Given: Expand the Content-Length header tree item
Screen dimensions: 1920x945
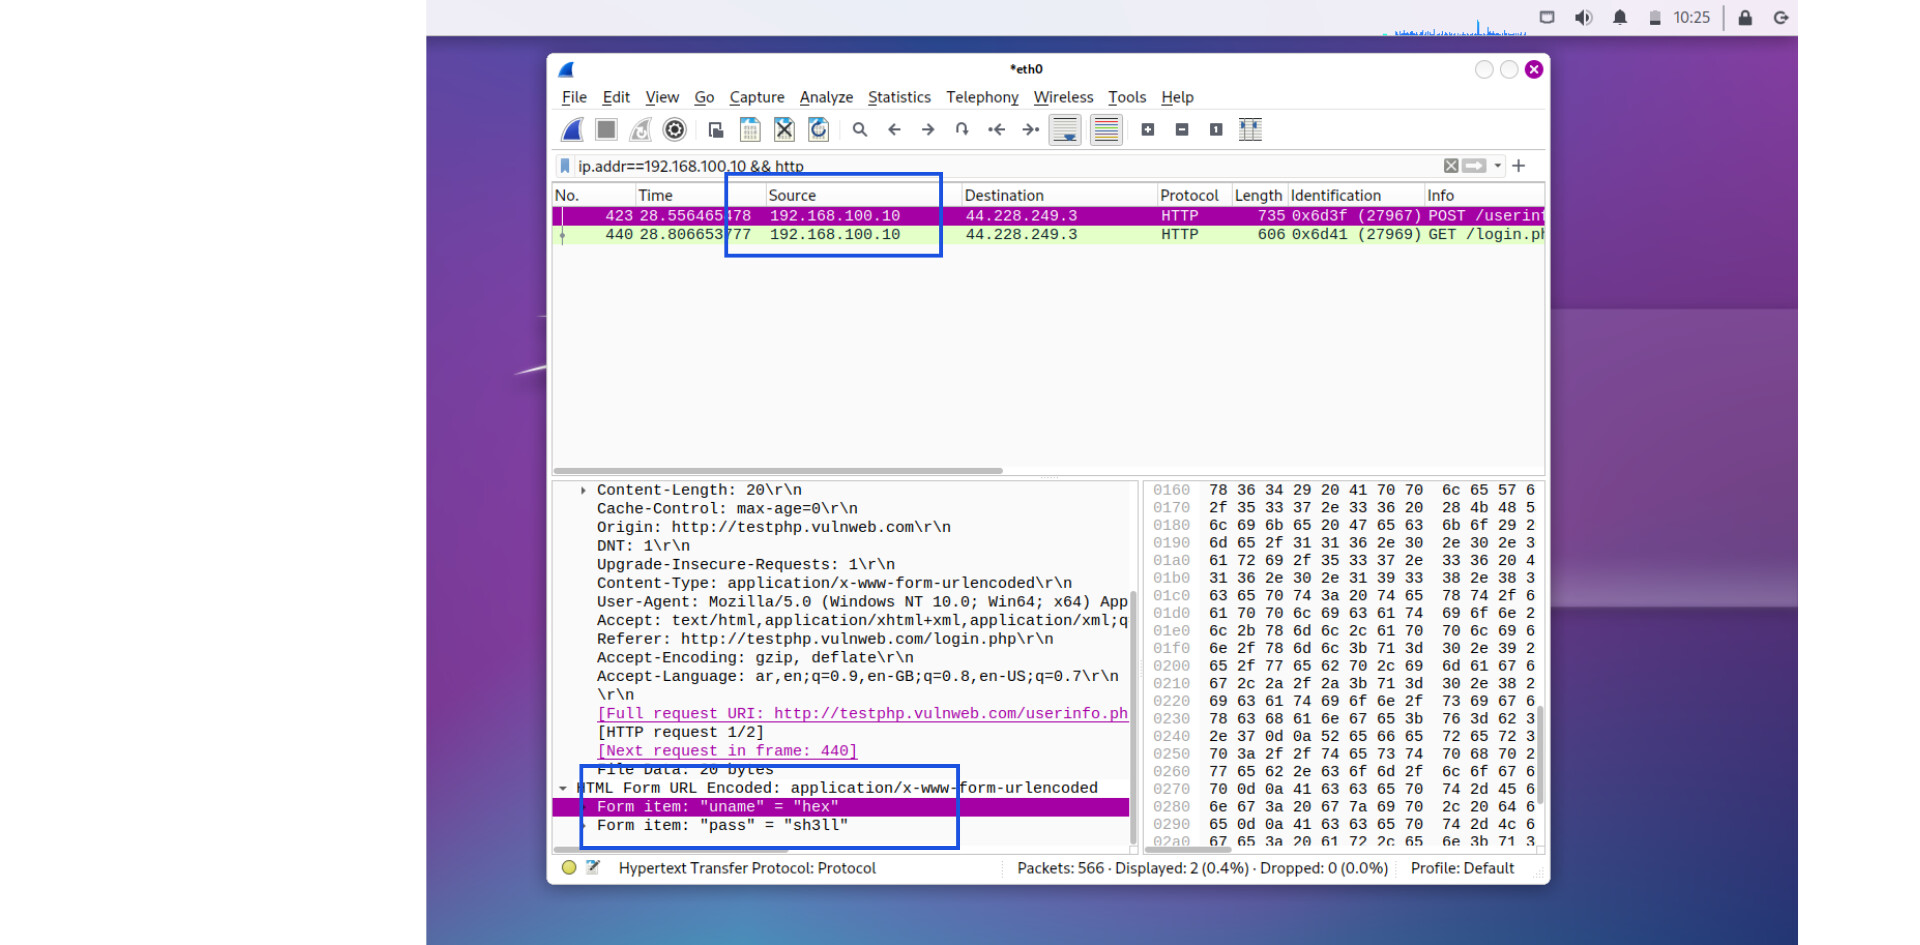Looking at the screenshot, I should tap(583, 490).
